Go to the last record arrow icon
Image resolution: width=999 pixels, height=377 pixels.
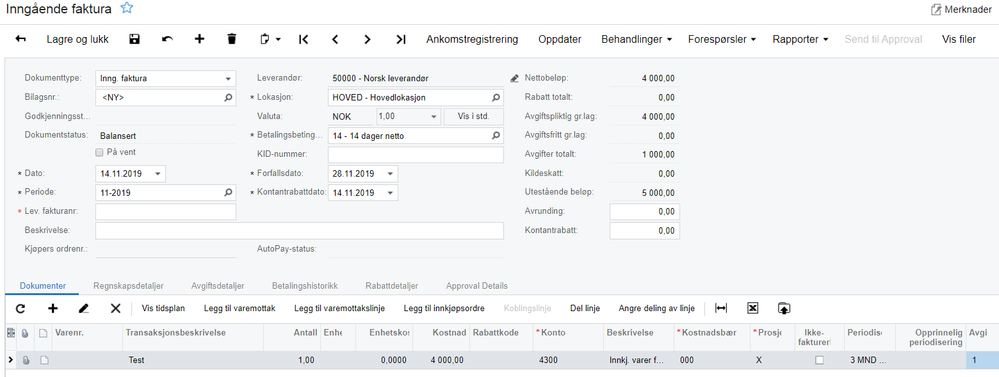400,39
